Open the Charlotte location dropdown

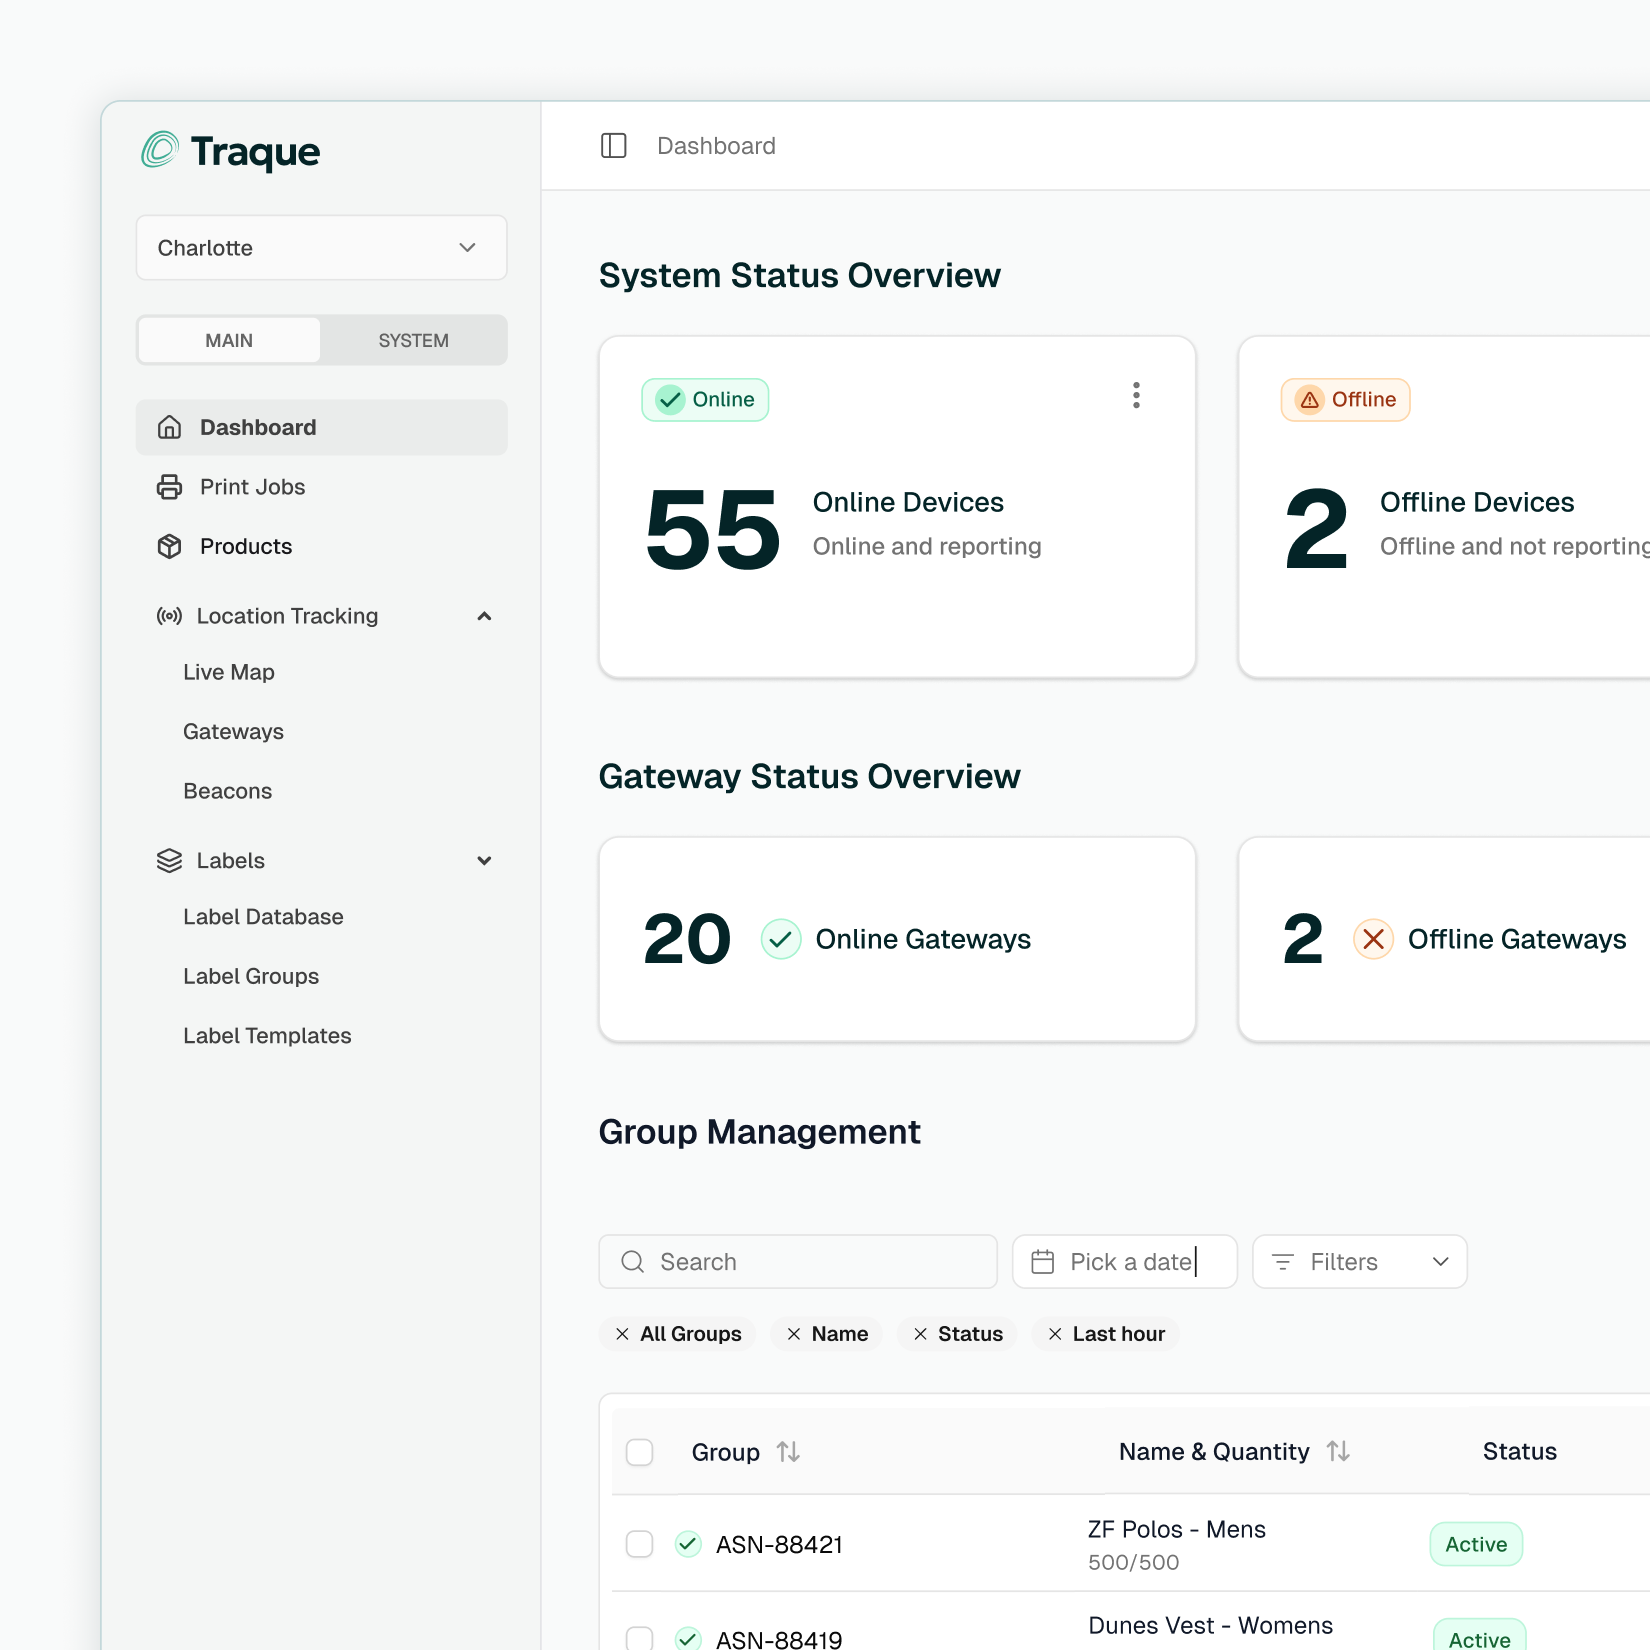[321, 248]
